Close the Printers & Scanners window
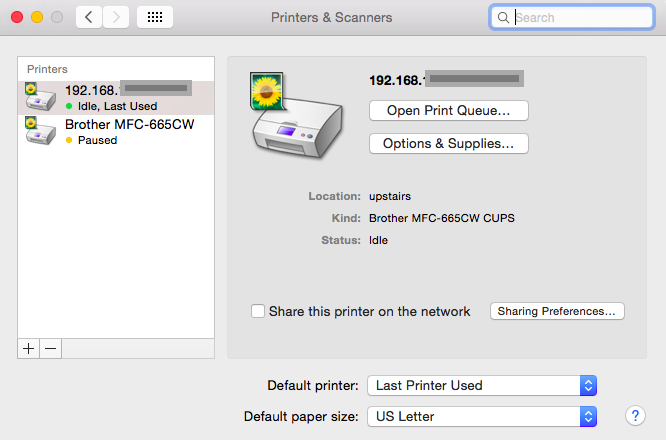 17,17
